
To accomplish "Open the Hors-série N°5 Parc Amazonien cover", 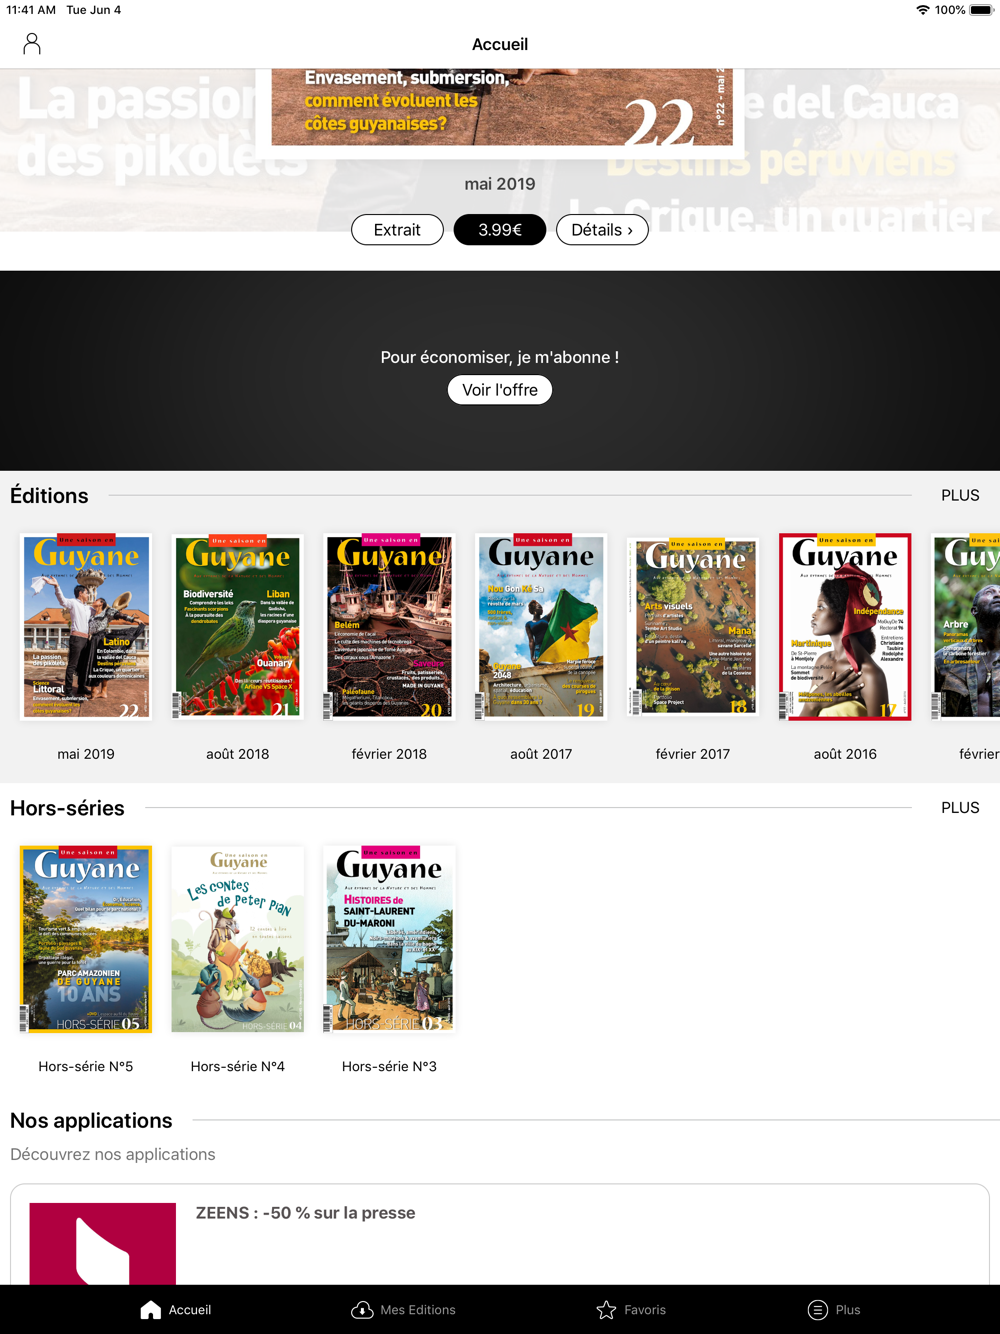I will (86, 939).
